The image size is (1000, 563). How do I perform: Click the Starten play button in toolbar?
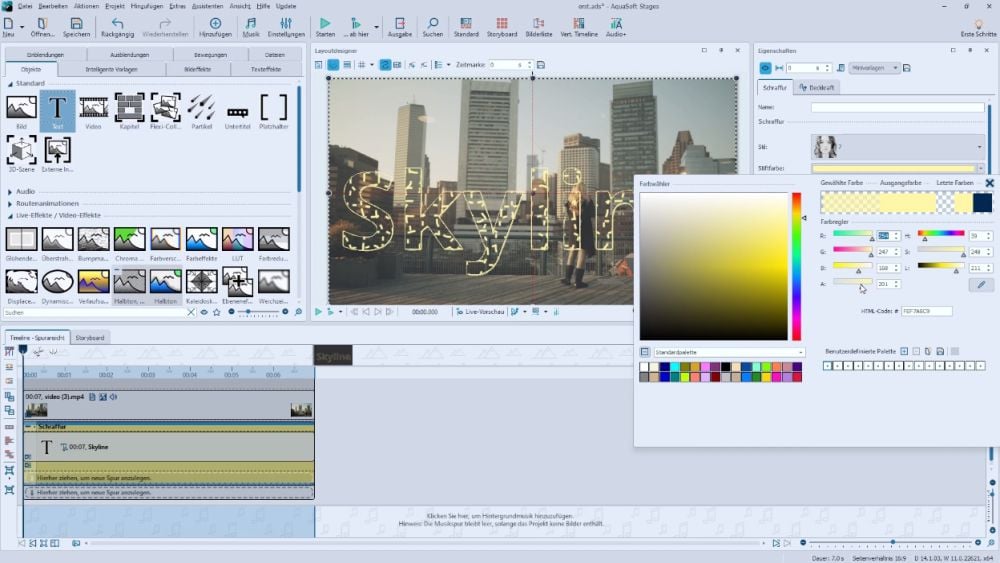point(325,27)
